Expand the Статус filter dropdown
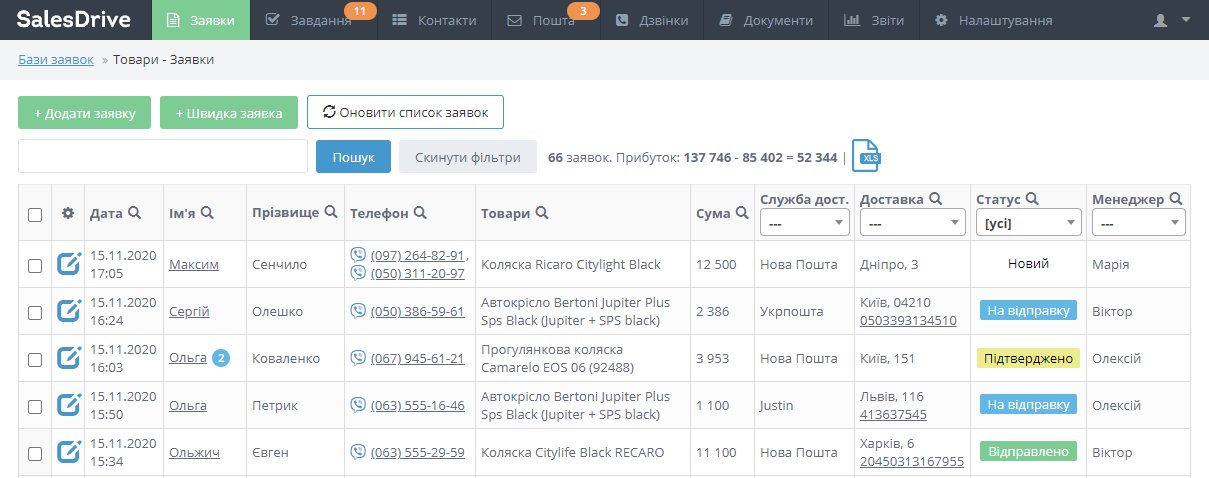Viewport: 1209px width, 478px height. (x=1028, y=223)
